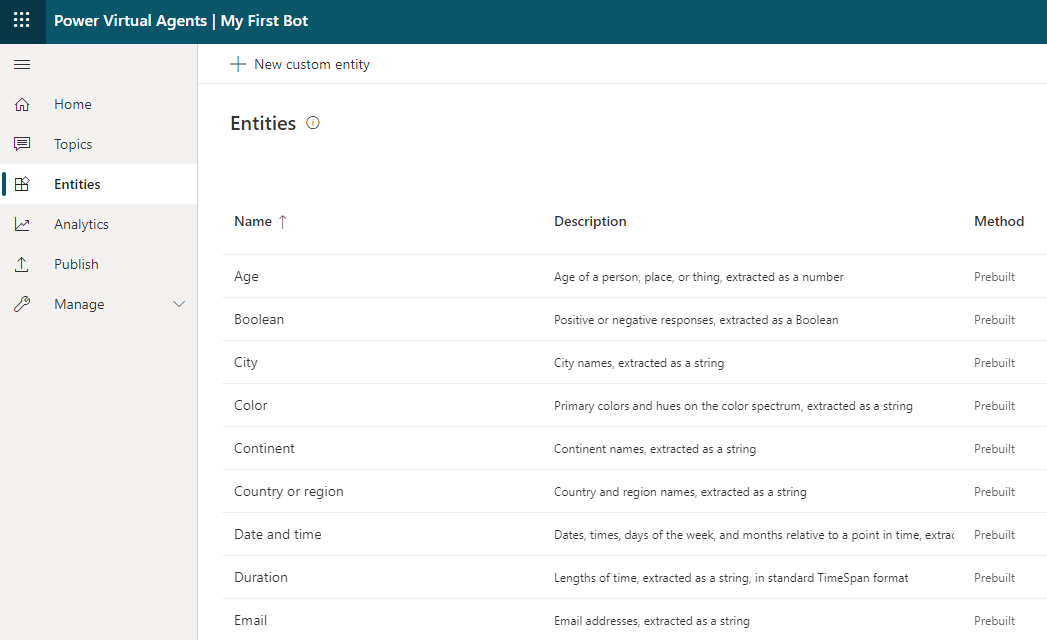Viewport: 1047px width, 640px height.
Task: Open the app launcher waffle icon
Action: click(22, 20)
